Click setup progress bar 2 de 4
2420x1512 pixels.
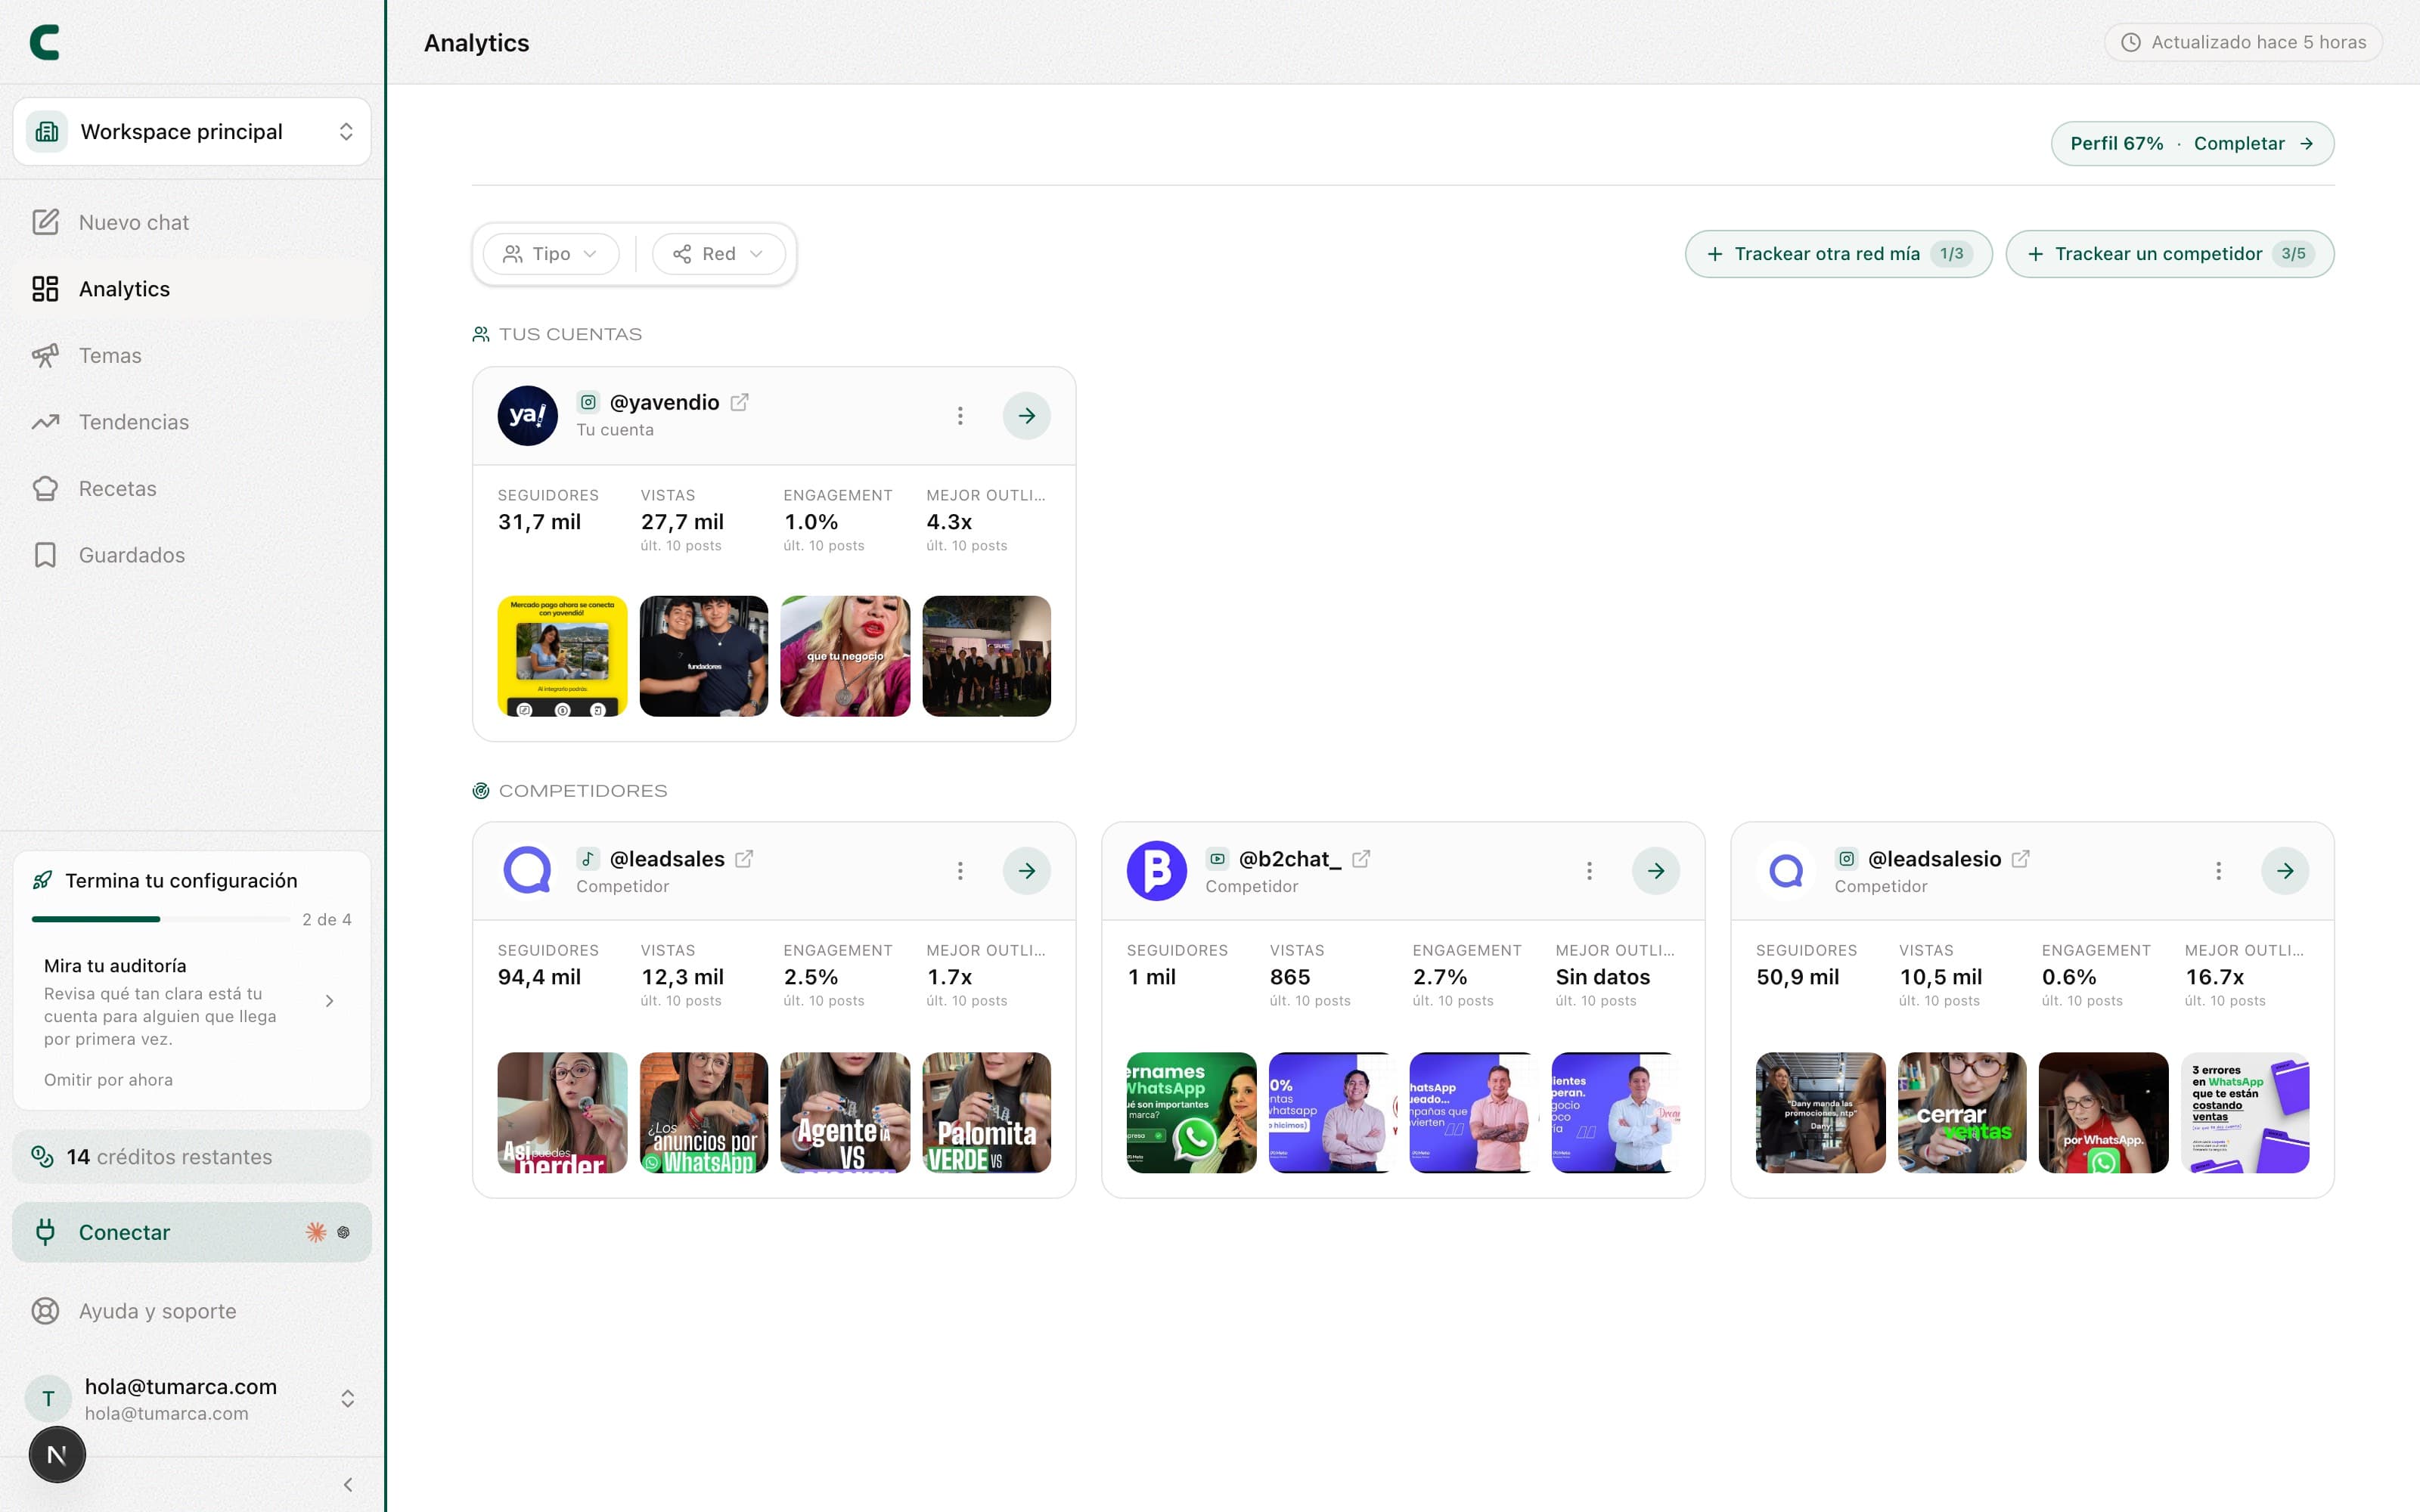(160, 919)
